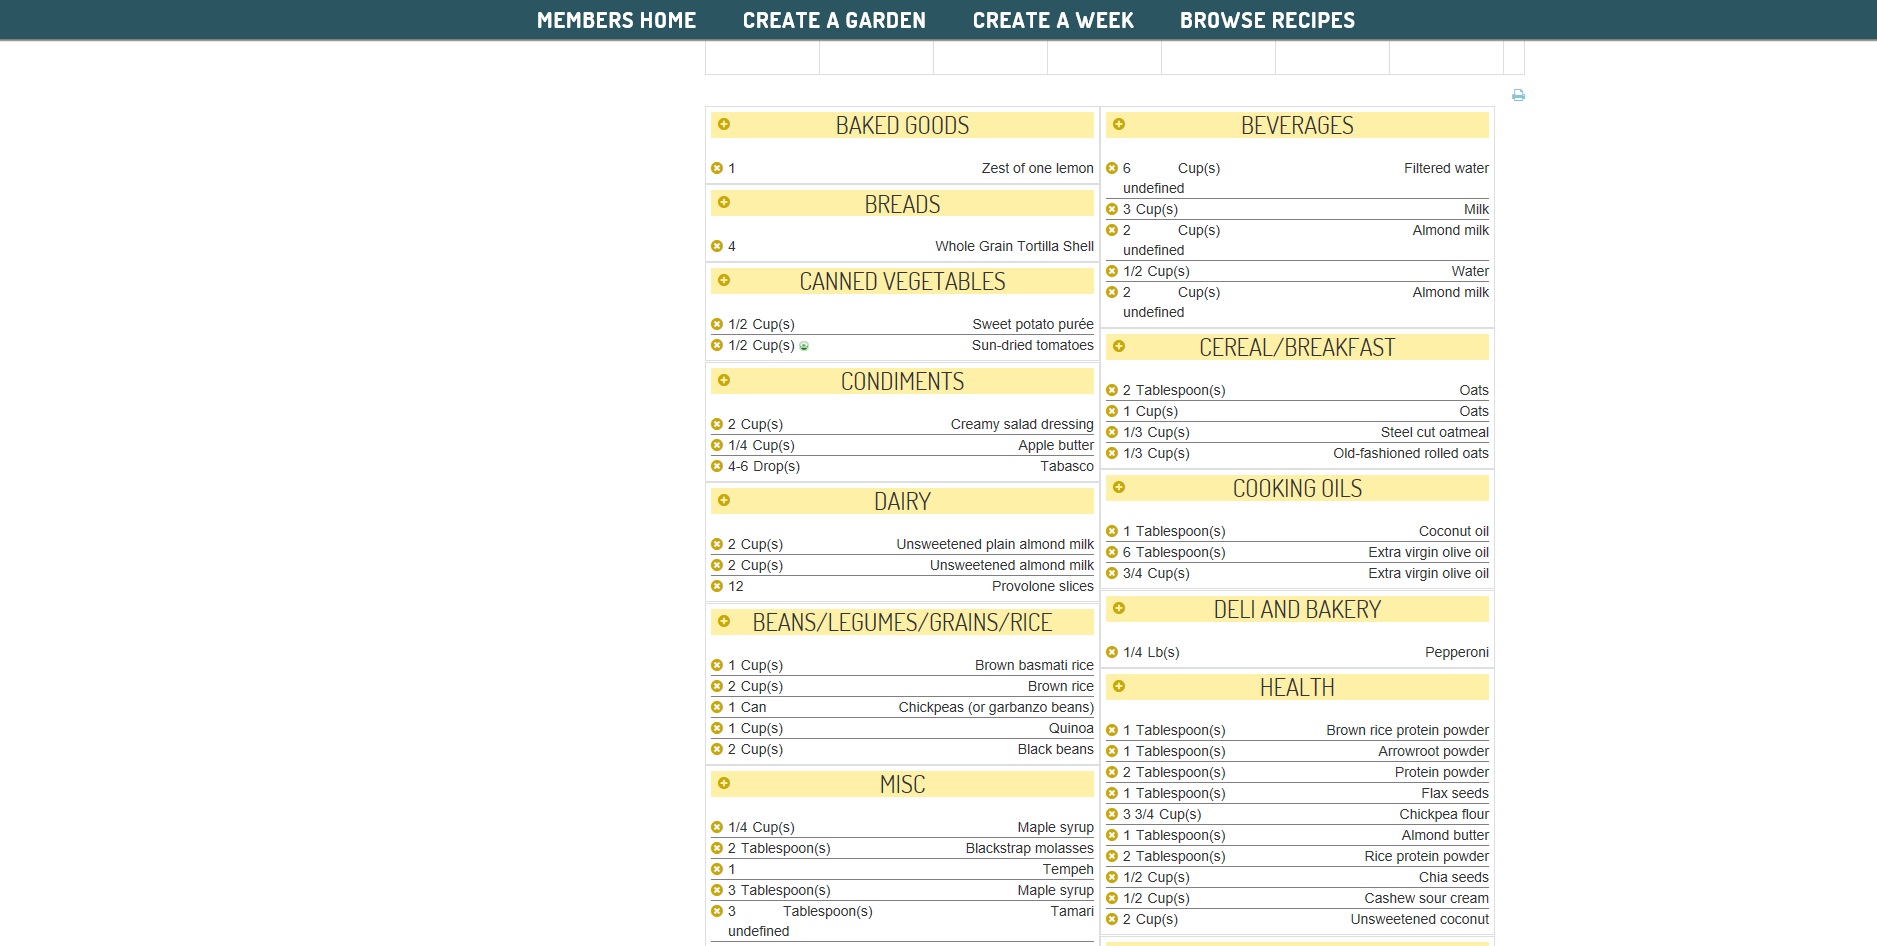The height and width of the screenshot is (946, 1877).
Task: Remove Coconut oil using its X icon
Action: point(1111,531)
